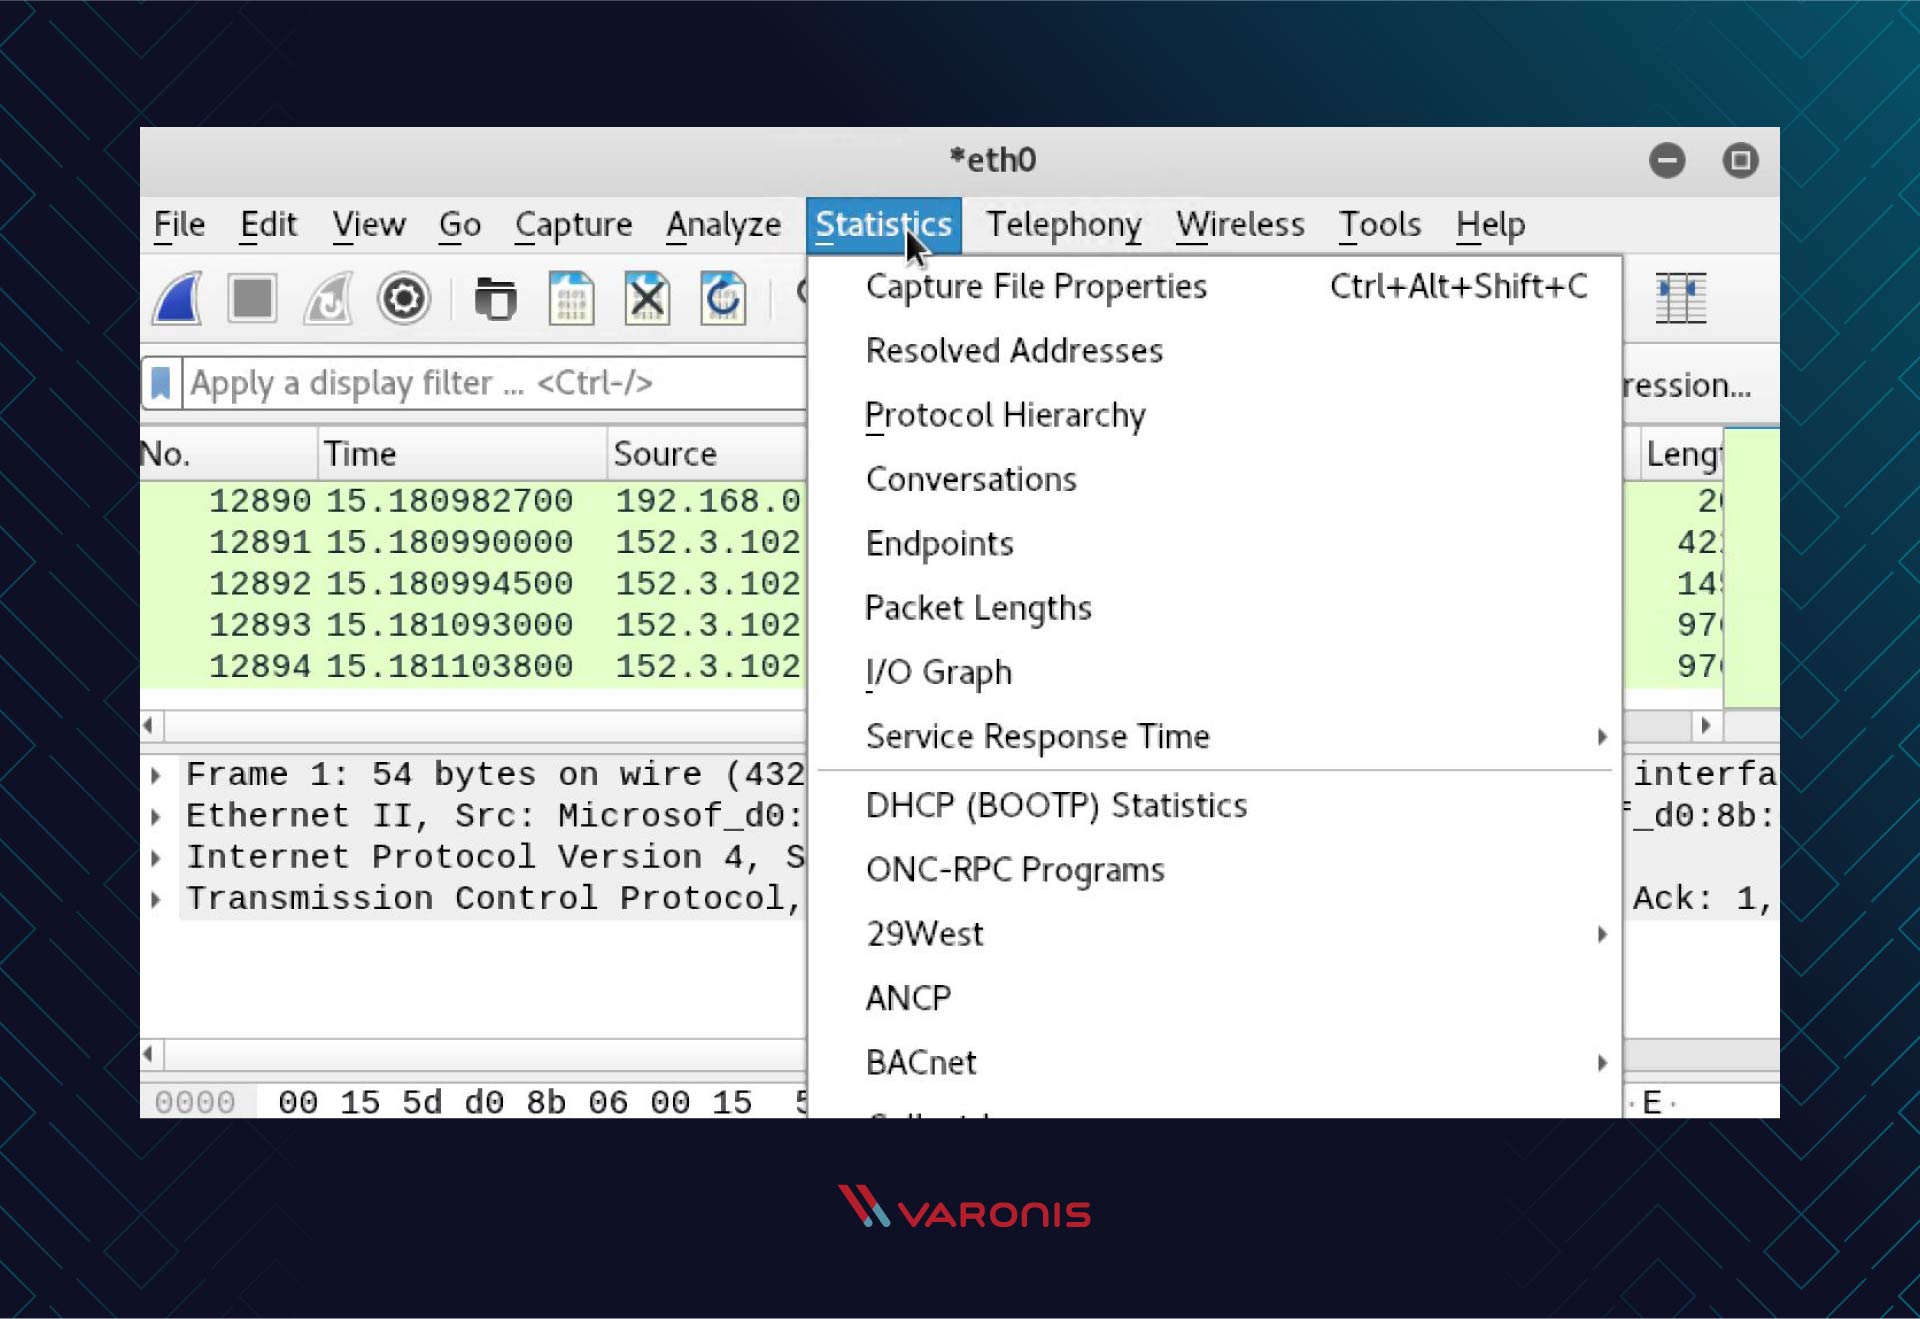Sort by the Time column header
Image resolution: width=1920 pixels, height=1319 pixels.
tap(463, 454)
